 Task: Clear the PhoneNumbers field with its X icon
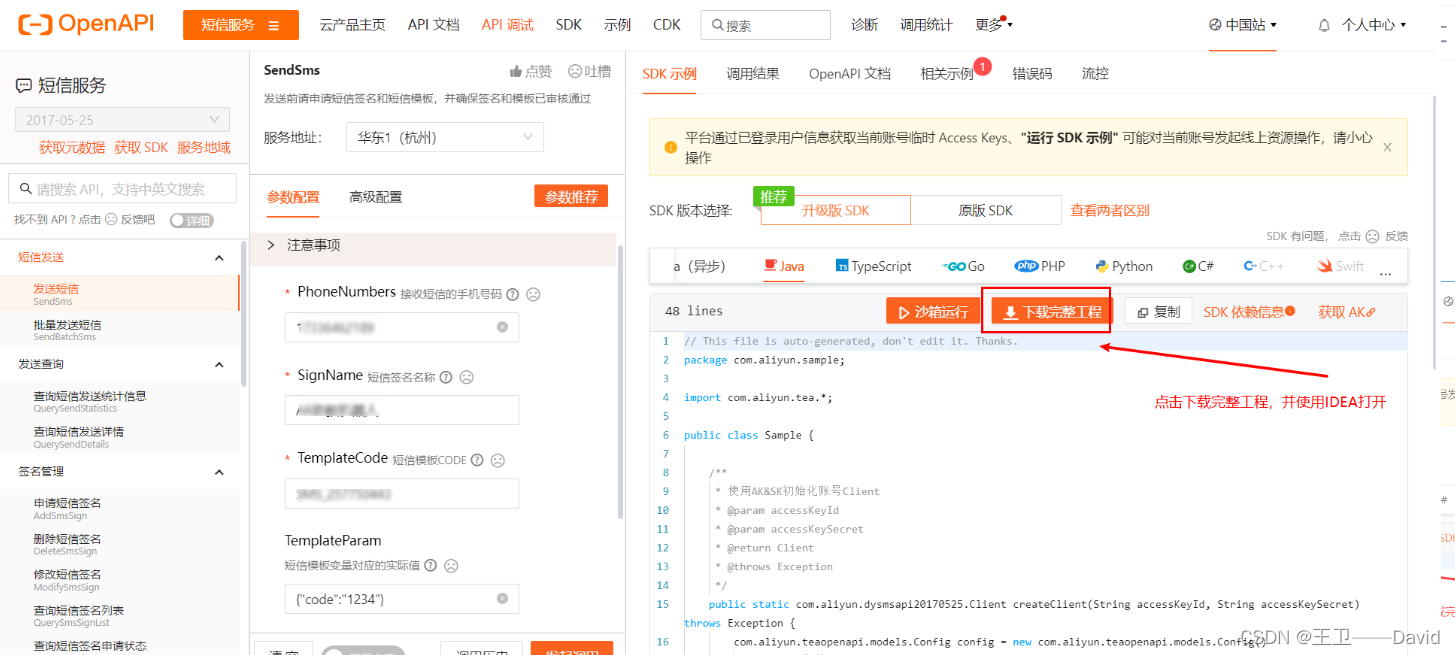502,327
